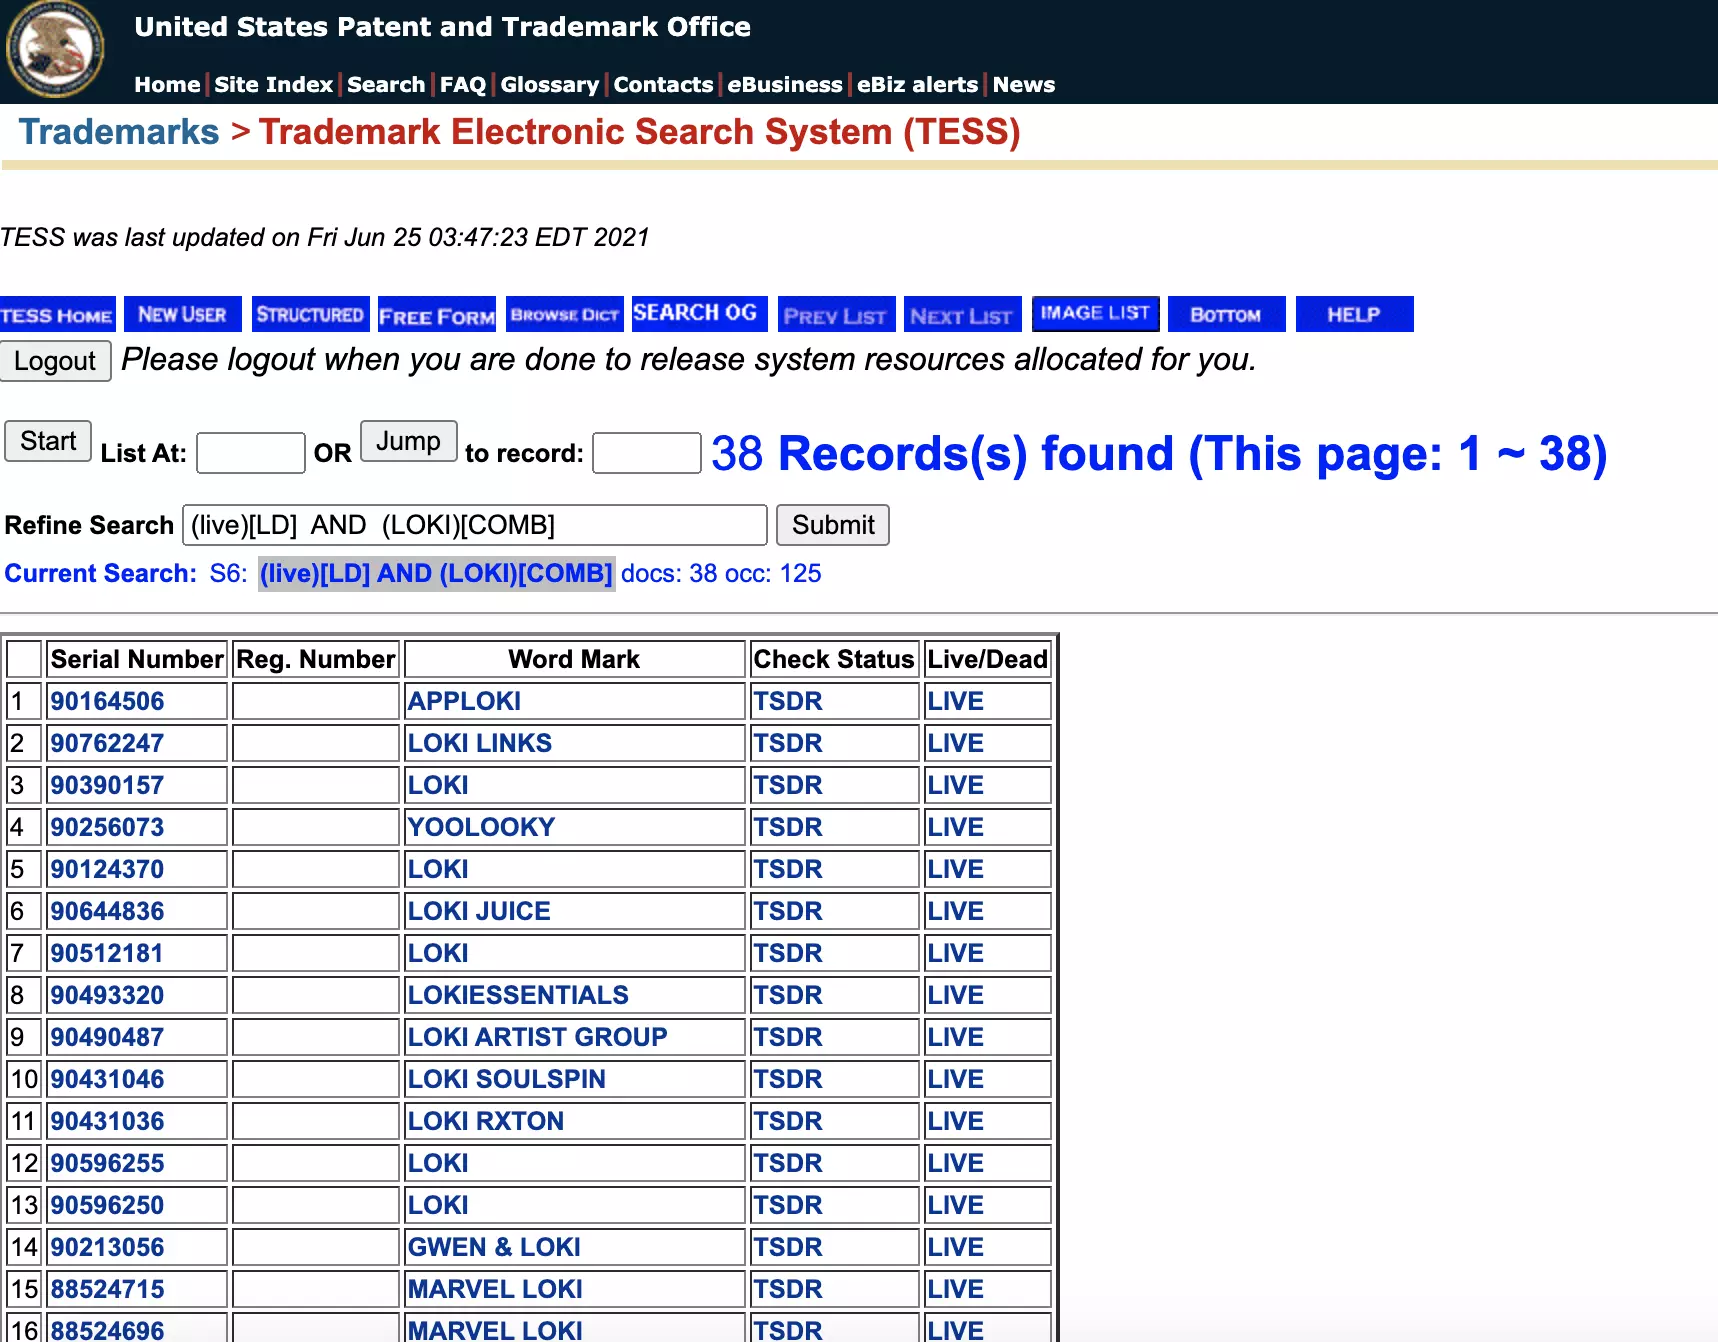Click LIVE status for GWEN & LOKI

955,1247
